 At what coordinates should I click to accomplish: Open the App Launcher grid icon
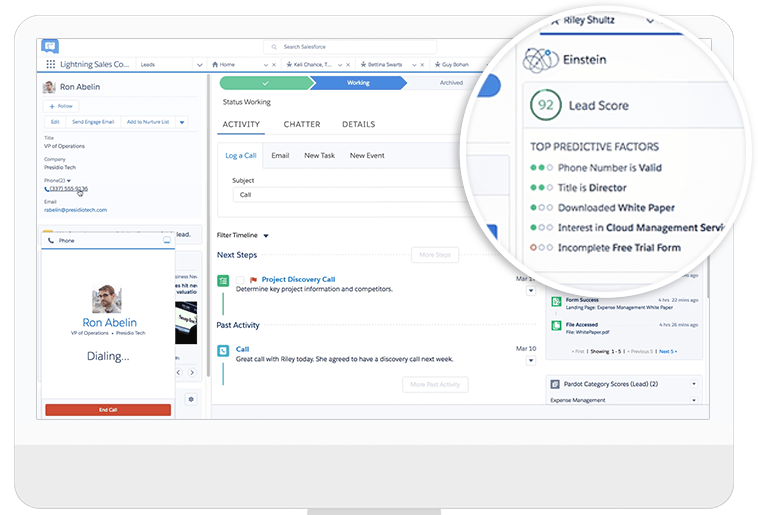click(50, 64)
